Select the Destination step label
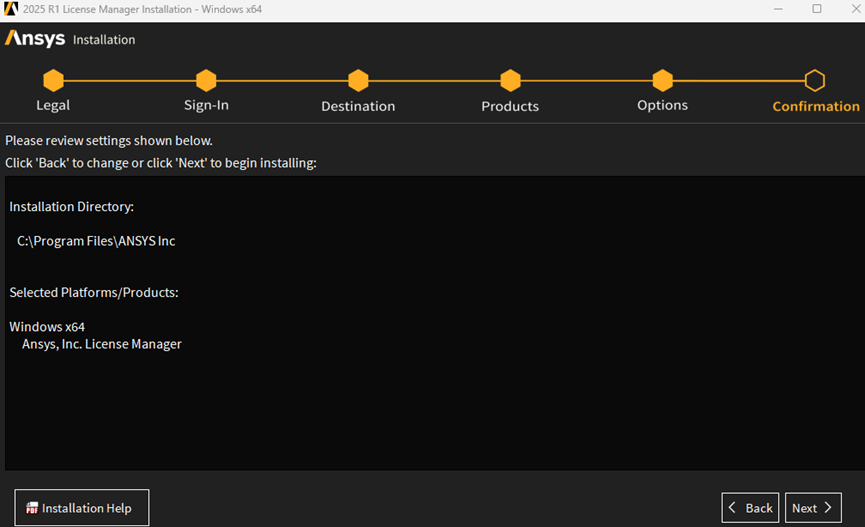Screen dimensions: 865x527 pos(358,106)
